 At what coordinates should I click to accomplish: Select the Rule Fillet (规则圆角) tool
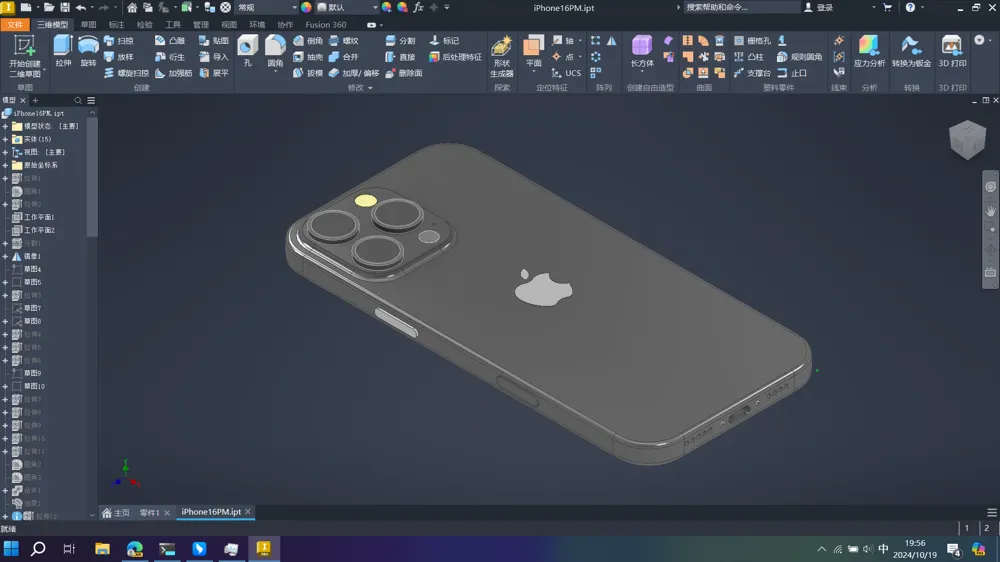pos(800,57)
